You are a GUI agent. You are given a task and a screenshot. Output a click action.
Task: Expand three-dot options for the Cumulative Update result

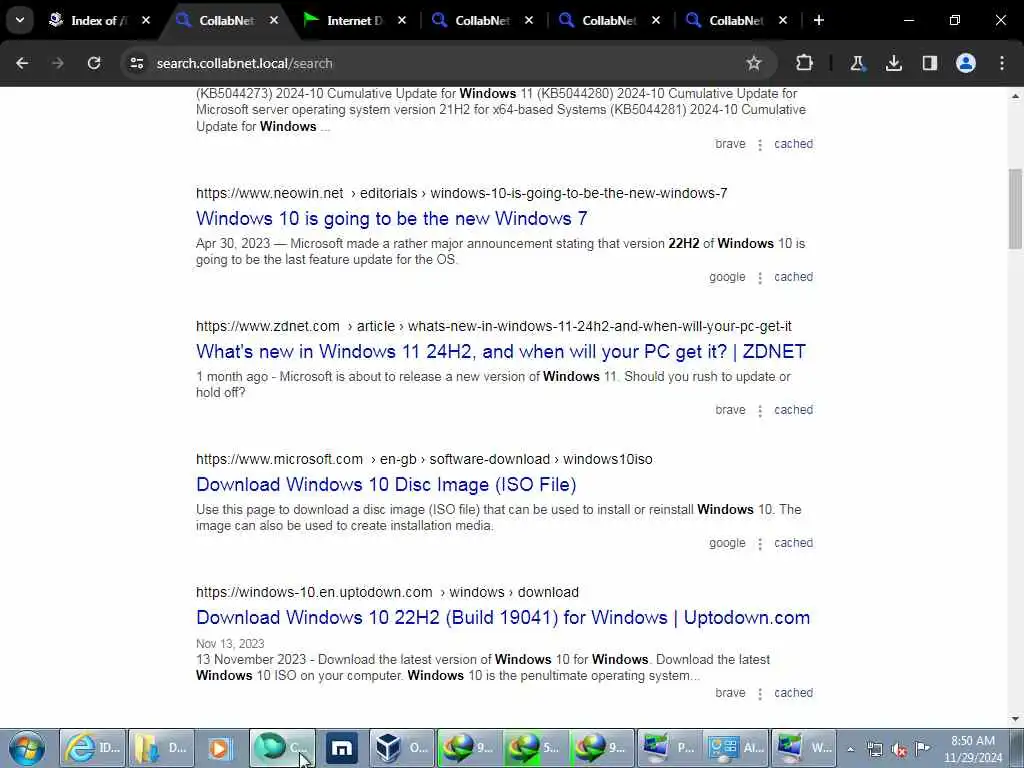[760, 145]
